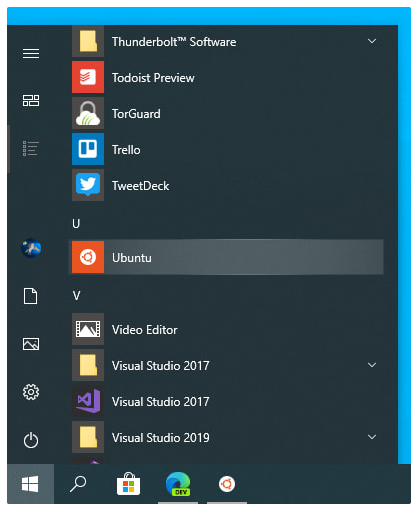This screenshot has width=416, height=513.
Task: Open the Todoist Preview app icon
Action: coord(88,77)
